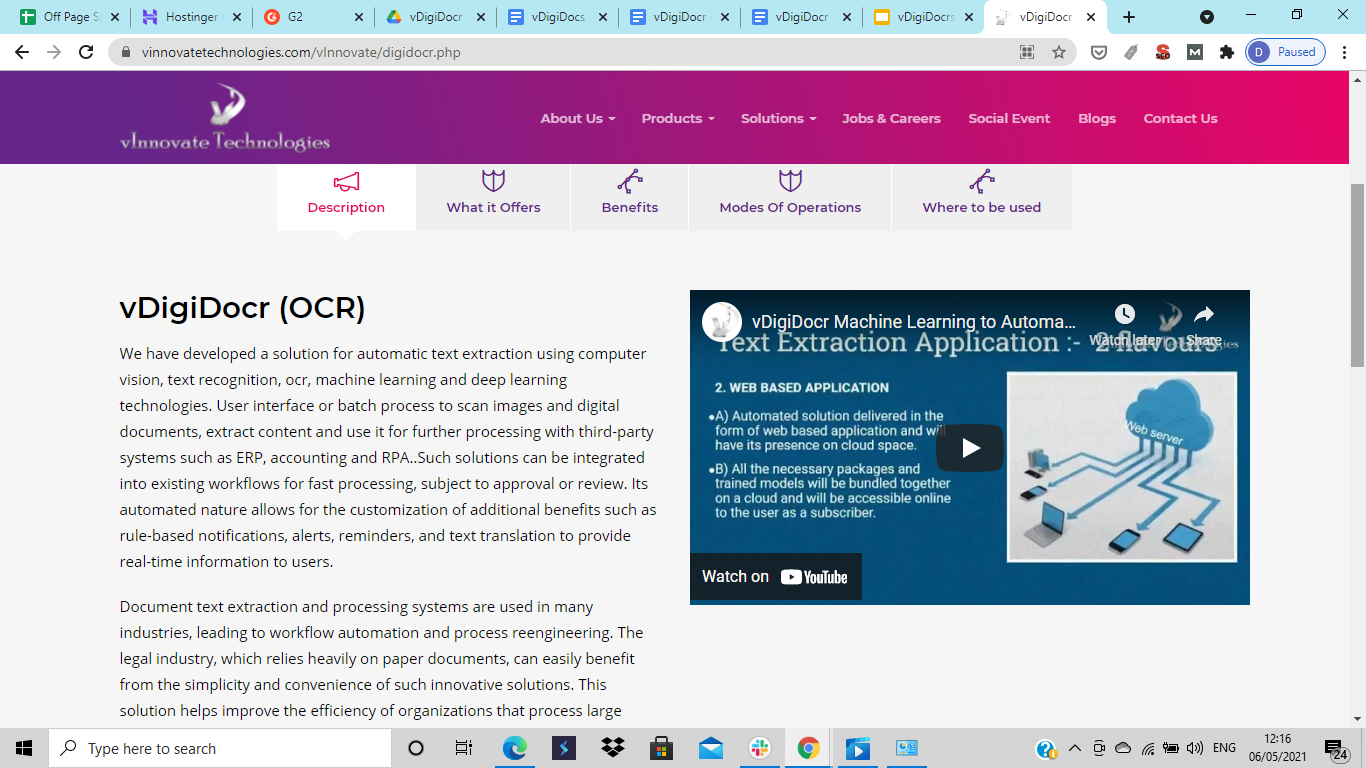Click the vInnovate Technologies logo
The height and width of the screenshot is (768, 1366).
pyautogui.click(x=225, y=118)
